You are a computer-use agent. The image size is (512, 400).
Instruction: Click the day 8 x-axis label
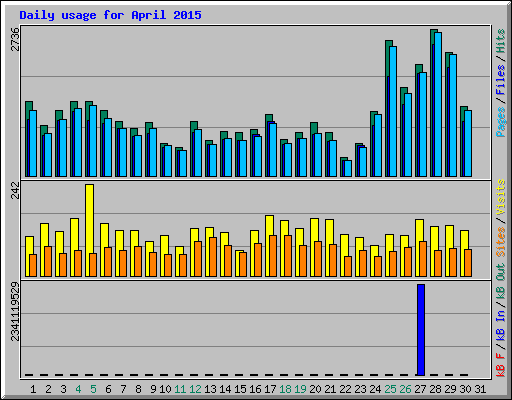(138, 389)
